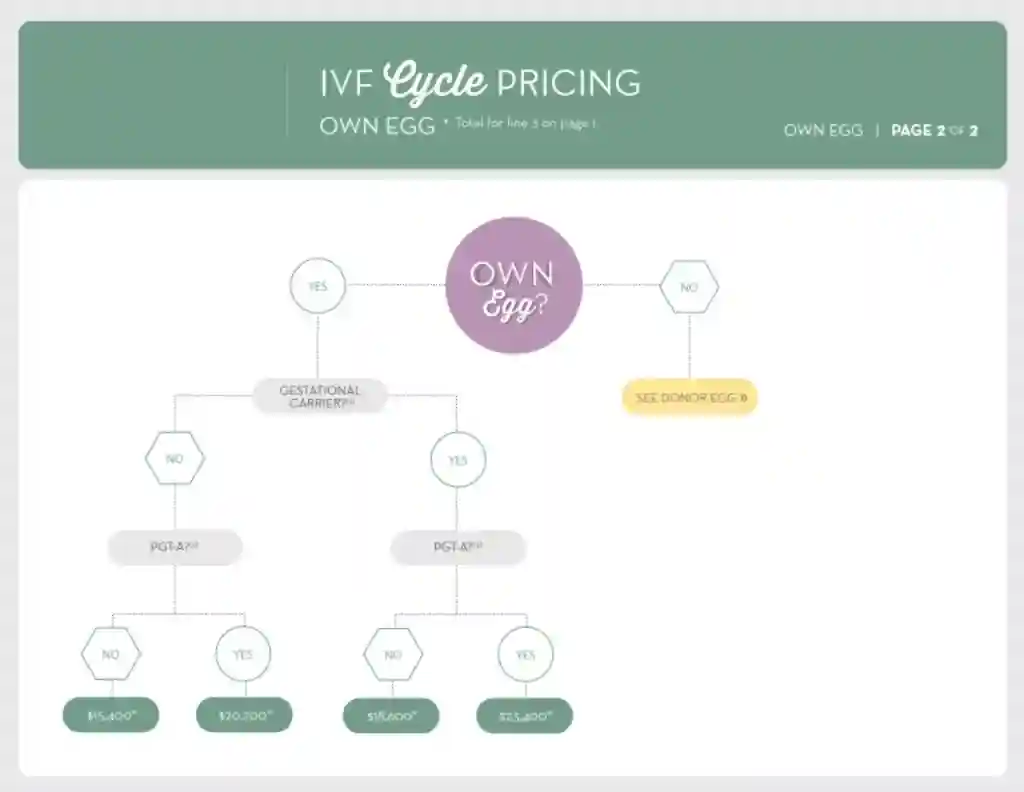The image size is (1024, 792).
Task: Select the YES circle beside Own Egg
Action: (x=317, y=286)
